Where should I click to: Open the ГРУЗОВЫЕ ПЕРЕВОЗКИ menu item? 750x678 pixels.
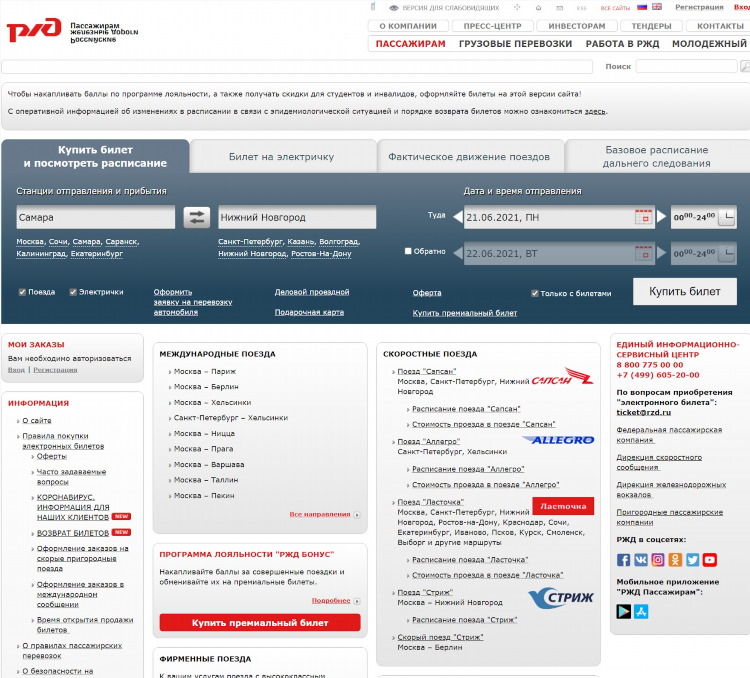pos(515,44)
